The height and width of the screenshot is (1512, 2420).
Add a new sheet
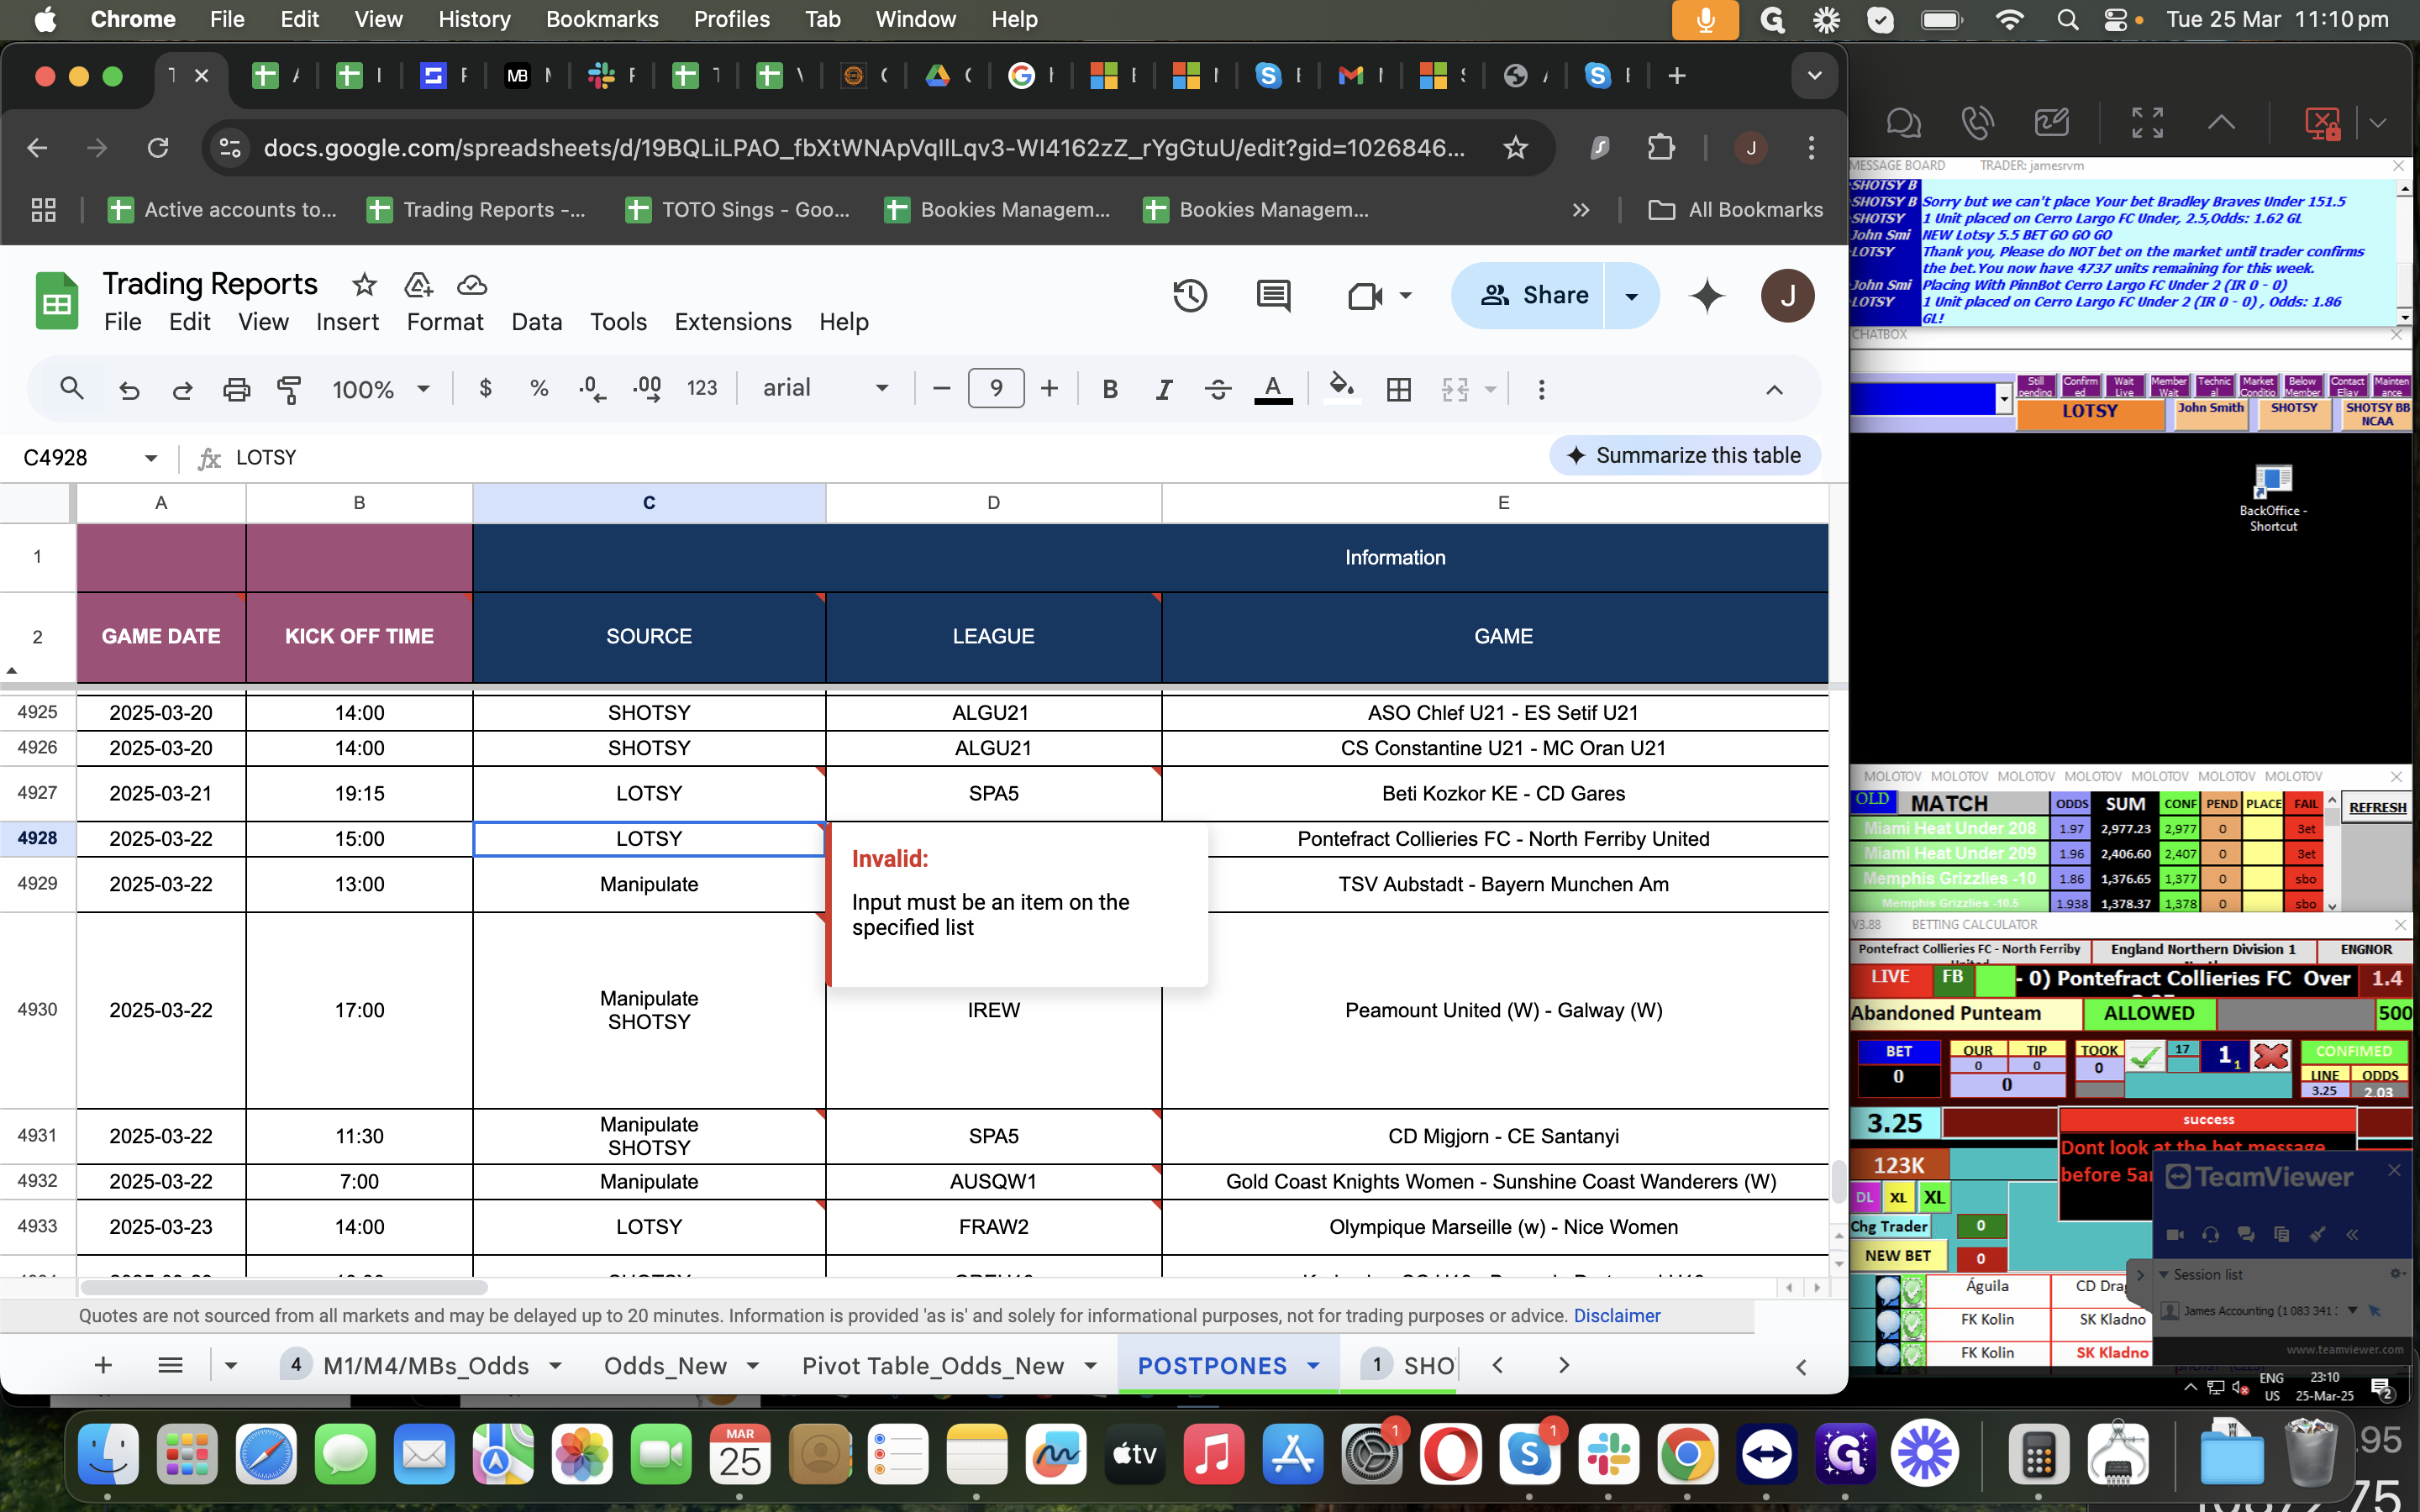click(x=103, y=1365)
